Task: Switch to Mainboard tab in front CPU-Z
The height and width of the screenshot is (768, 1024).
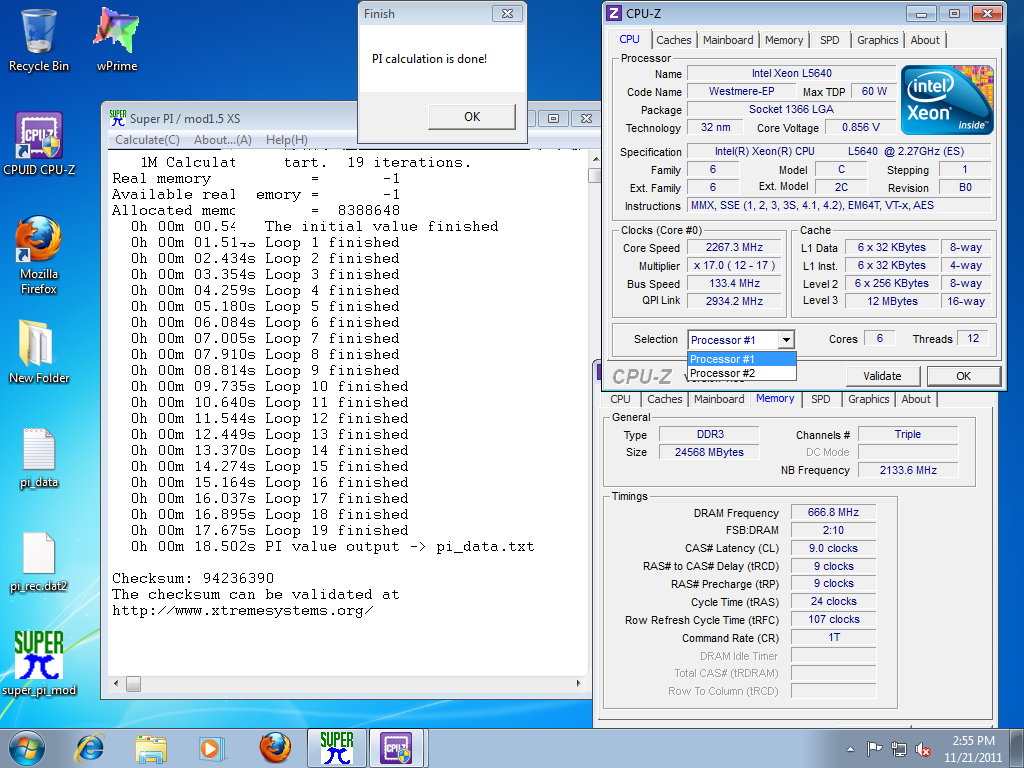Action: (728, 40)
